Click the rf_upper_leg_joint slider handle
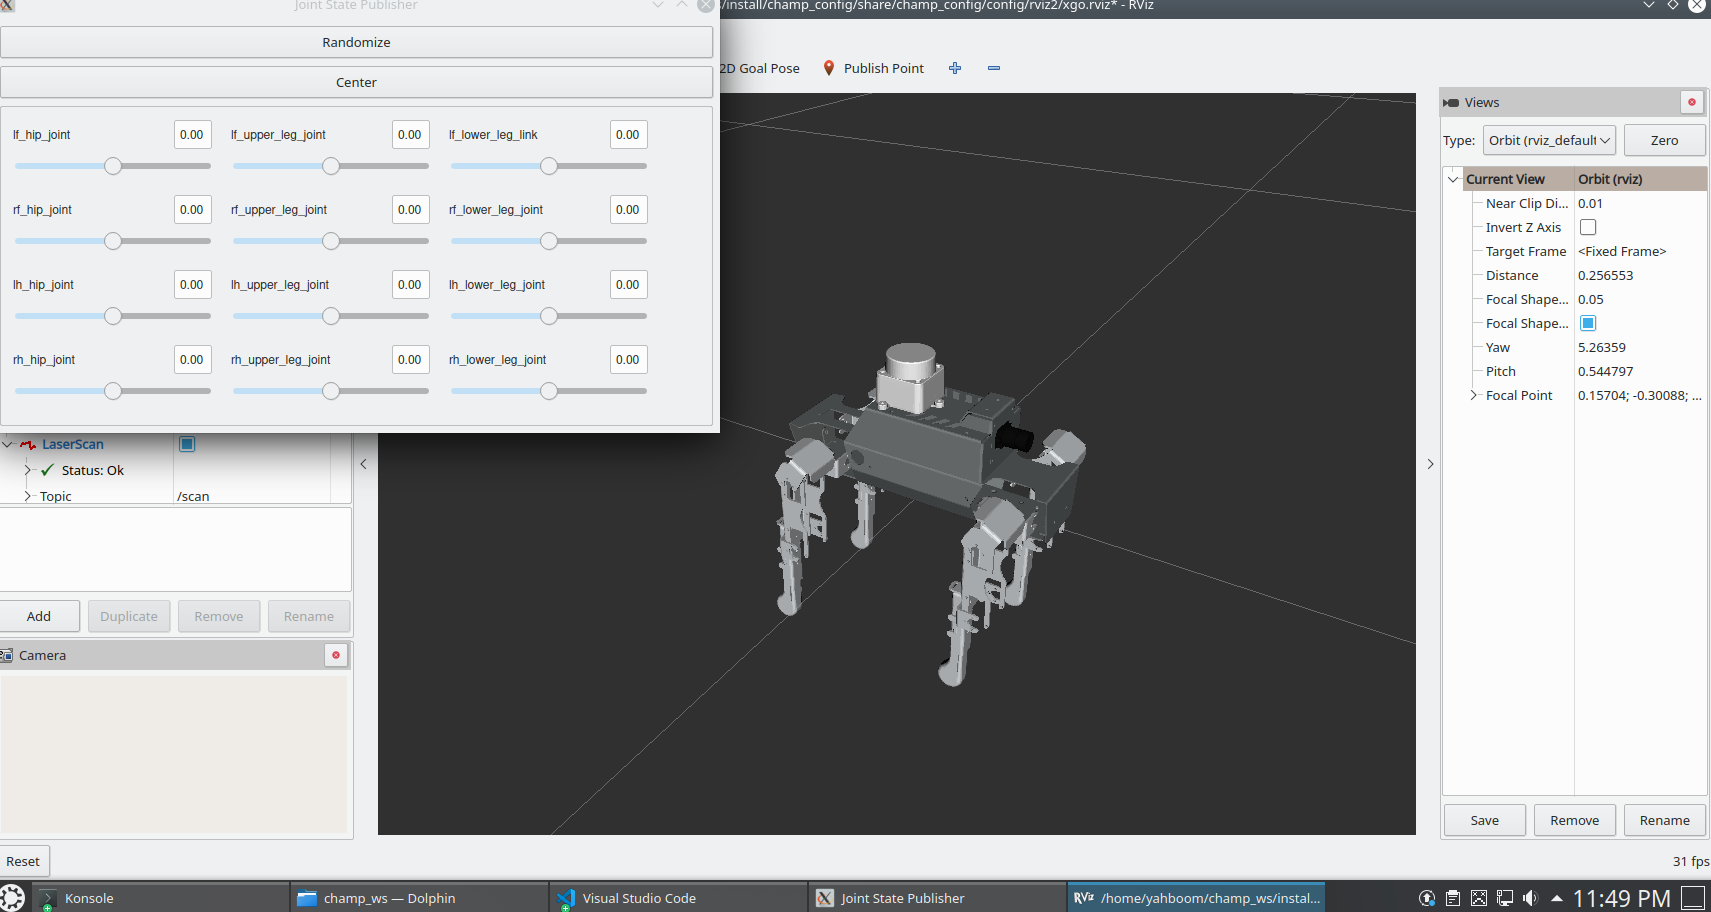 331,241
